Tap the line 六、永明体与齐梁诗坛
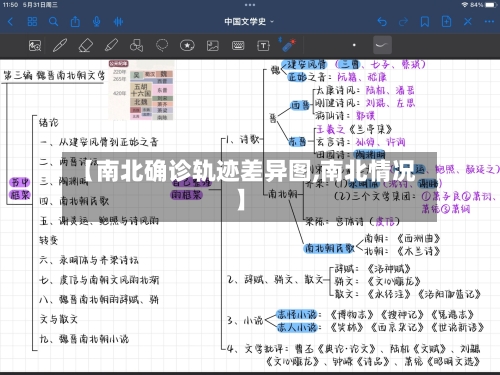 (89, 260)
